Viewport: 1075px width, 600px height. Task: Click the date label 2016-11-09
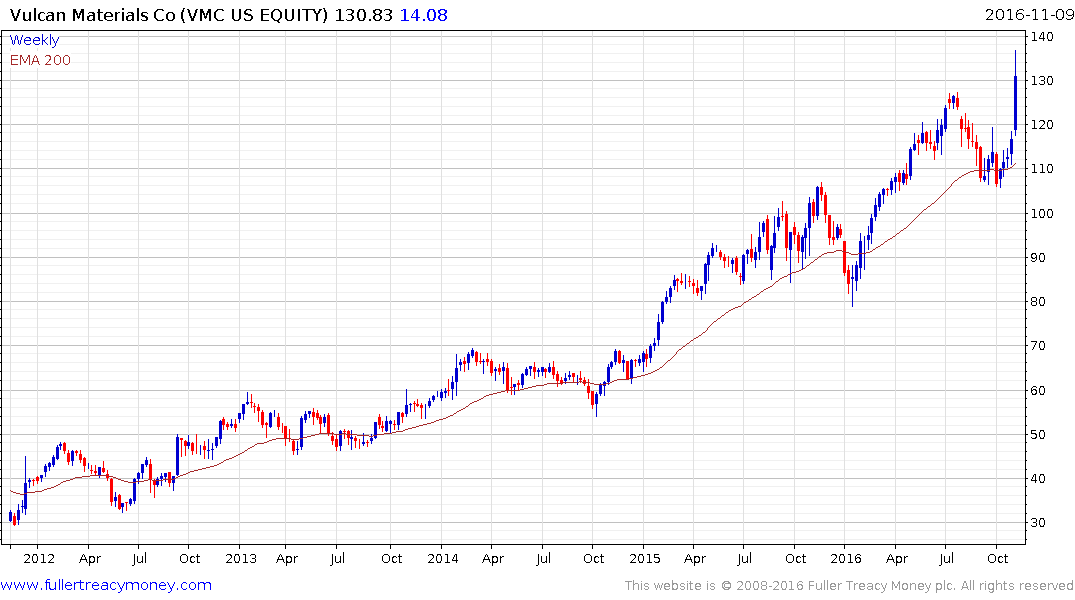pos(1029,15)
